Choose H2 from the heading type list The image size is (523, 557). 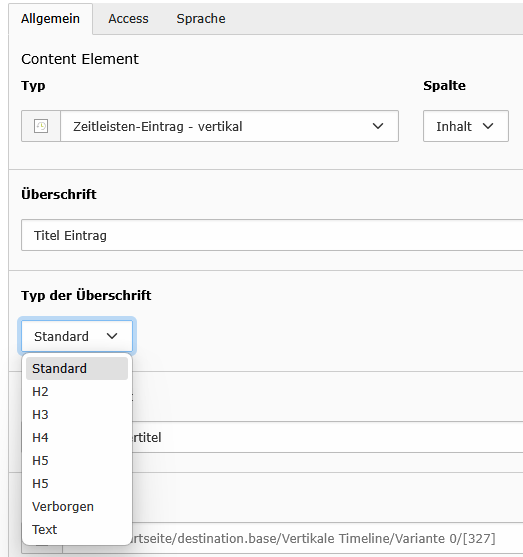[x=77, y=391]
